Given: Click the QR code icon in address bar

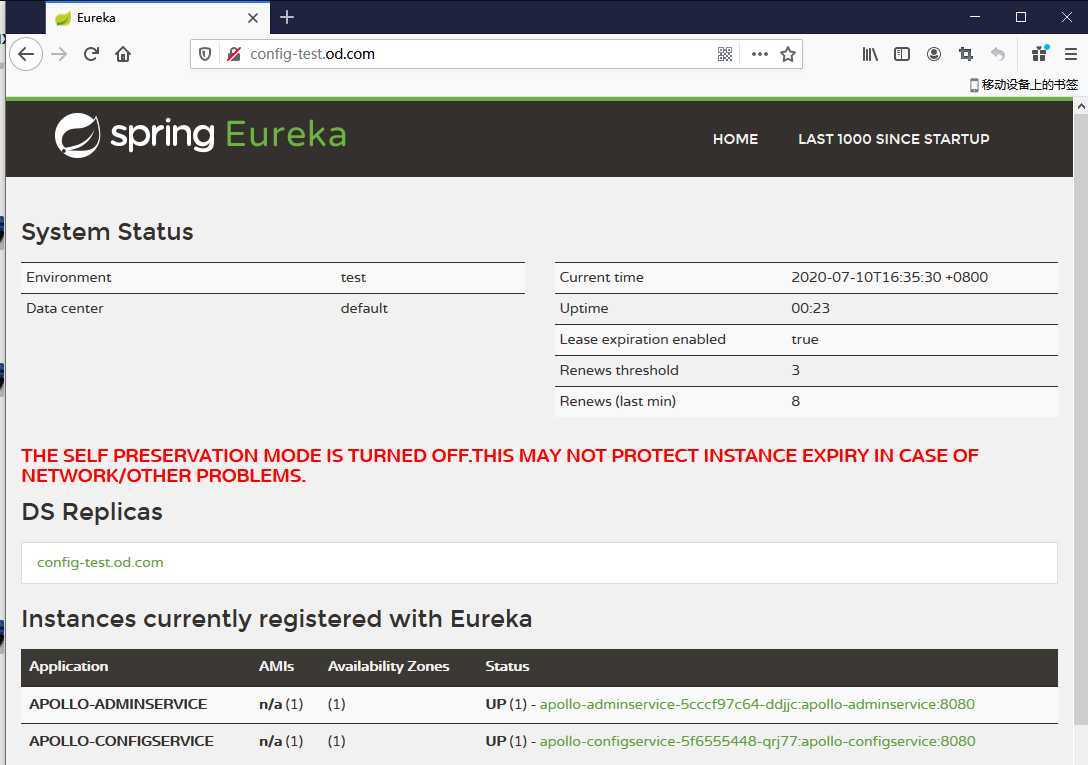Looking at the screenshot, I should (x=725, y=54).
